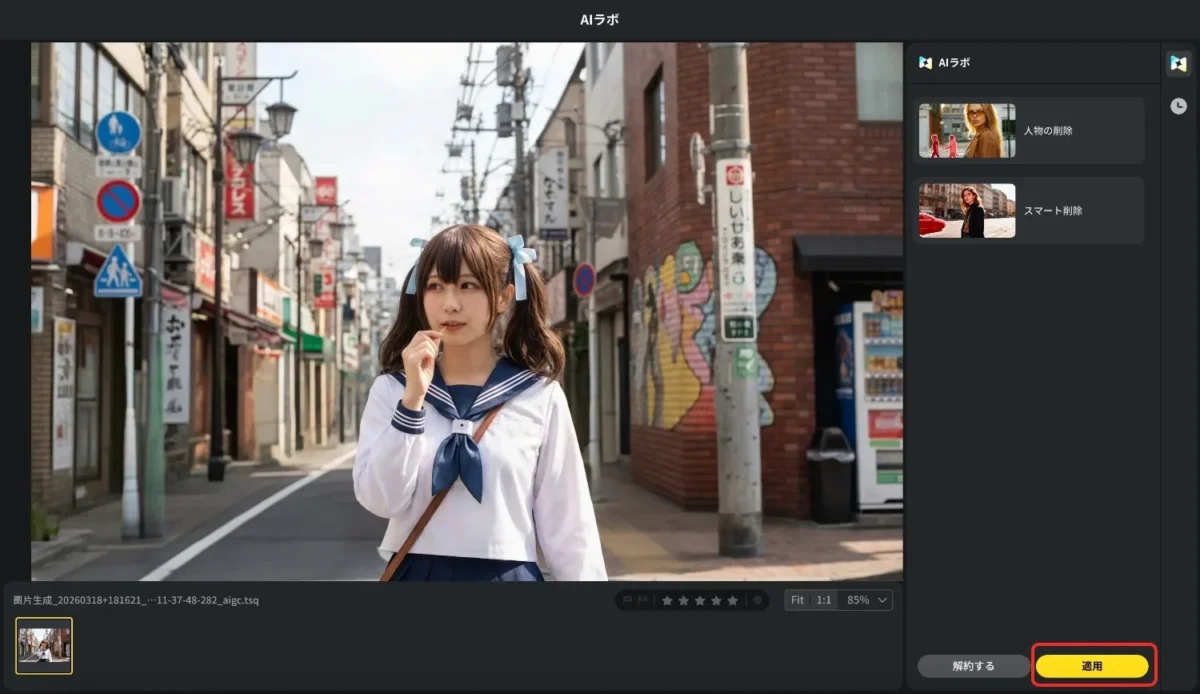Click the main preview image of the girl
The height and width of the screenshot is (694, 1200).
[x=466, y=311]
